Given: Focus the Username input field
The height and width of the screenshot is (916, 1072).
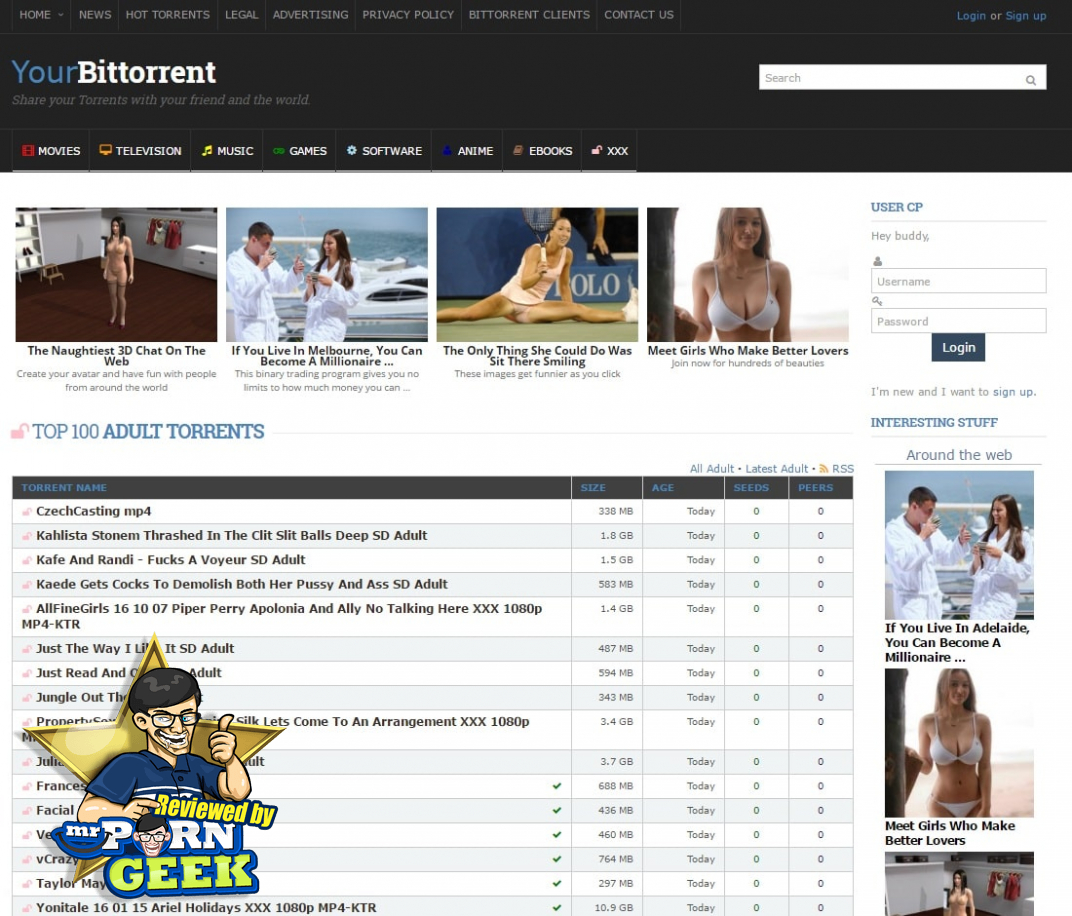Looking at the screenshot, I should click(x=959, y=281).
